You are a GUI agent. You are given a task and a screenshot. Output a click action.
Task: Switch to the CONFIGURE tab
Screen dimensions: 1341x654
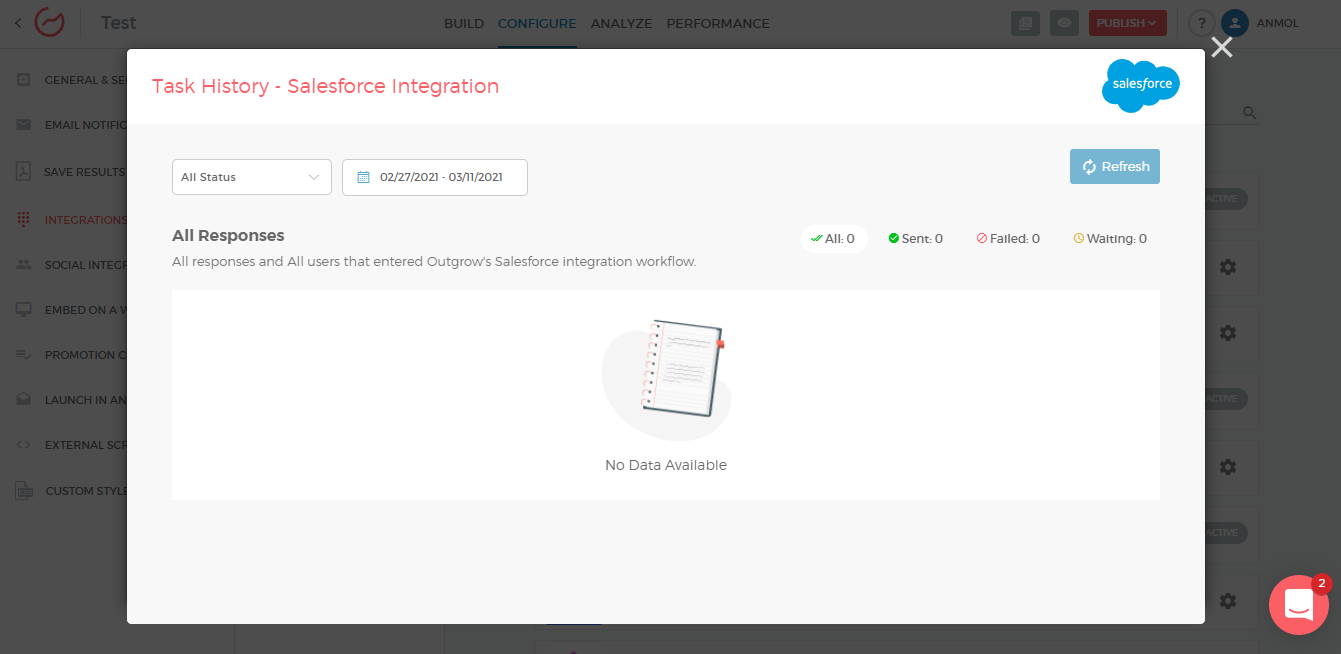click(x=537, y=23)
